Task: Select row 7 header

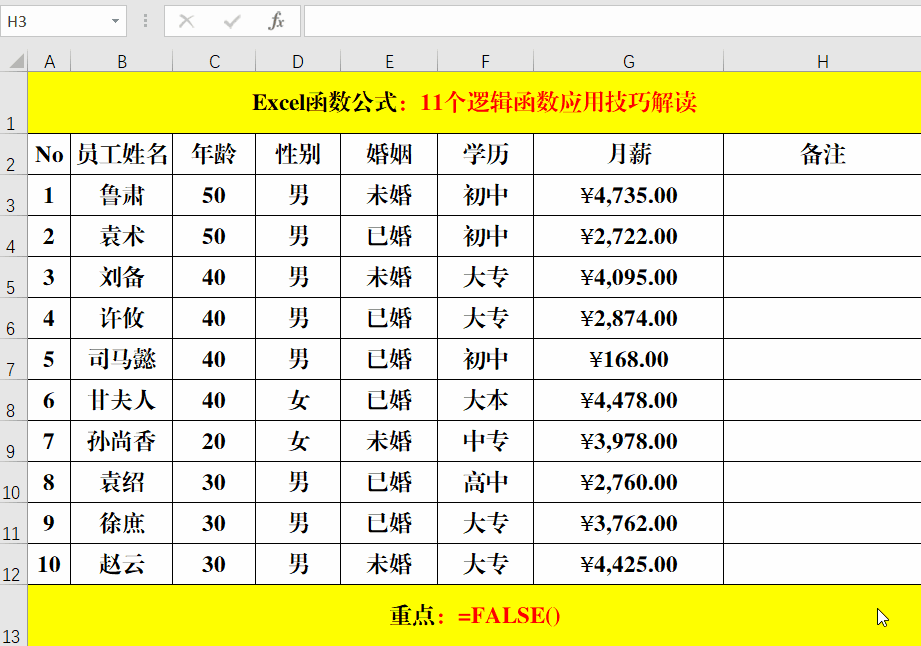Action: pos(14,359)
